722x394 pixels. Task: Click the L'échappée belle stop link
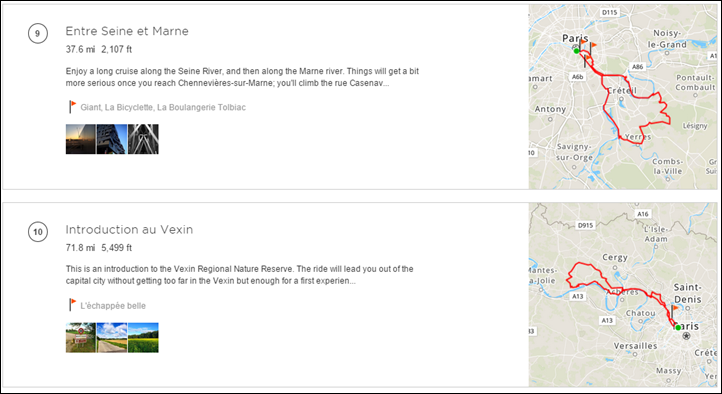click(x=113, y=306)
